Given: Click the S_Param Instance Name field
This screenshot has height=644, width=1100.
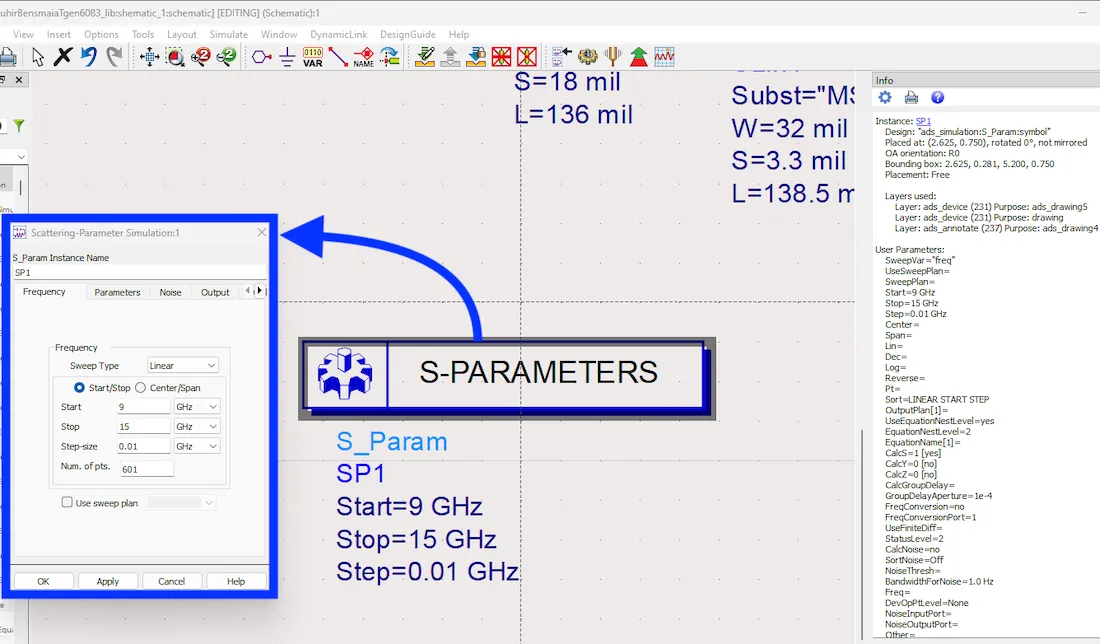Looking at the screenshot, I should [x=139, y=272].
